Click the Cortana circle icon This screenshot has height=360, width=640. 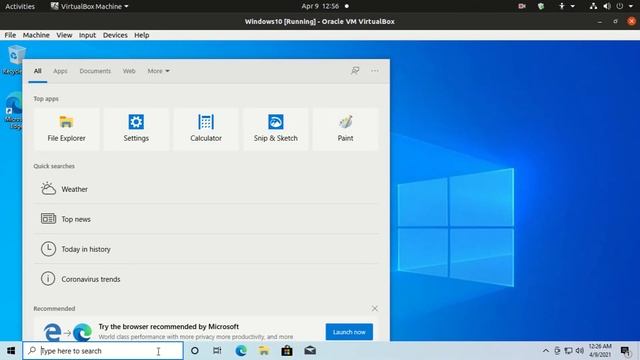coord(195,351)
